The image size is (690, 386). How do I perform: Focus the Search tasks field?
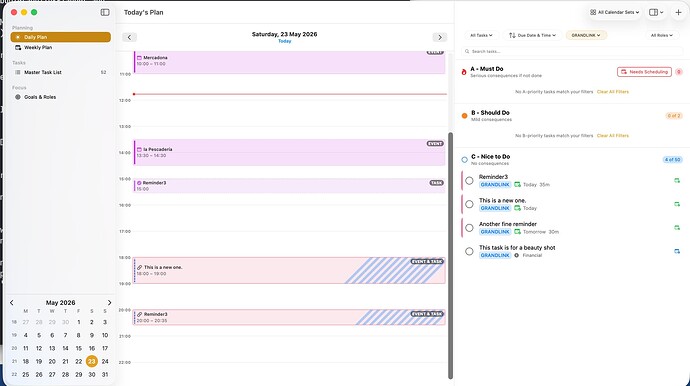(572, 51)
